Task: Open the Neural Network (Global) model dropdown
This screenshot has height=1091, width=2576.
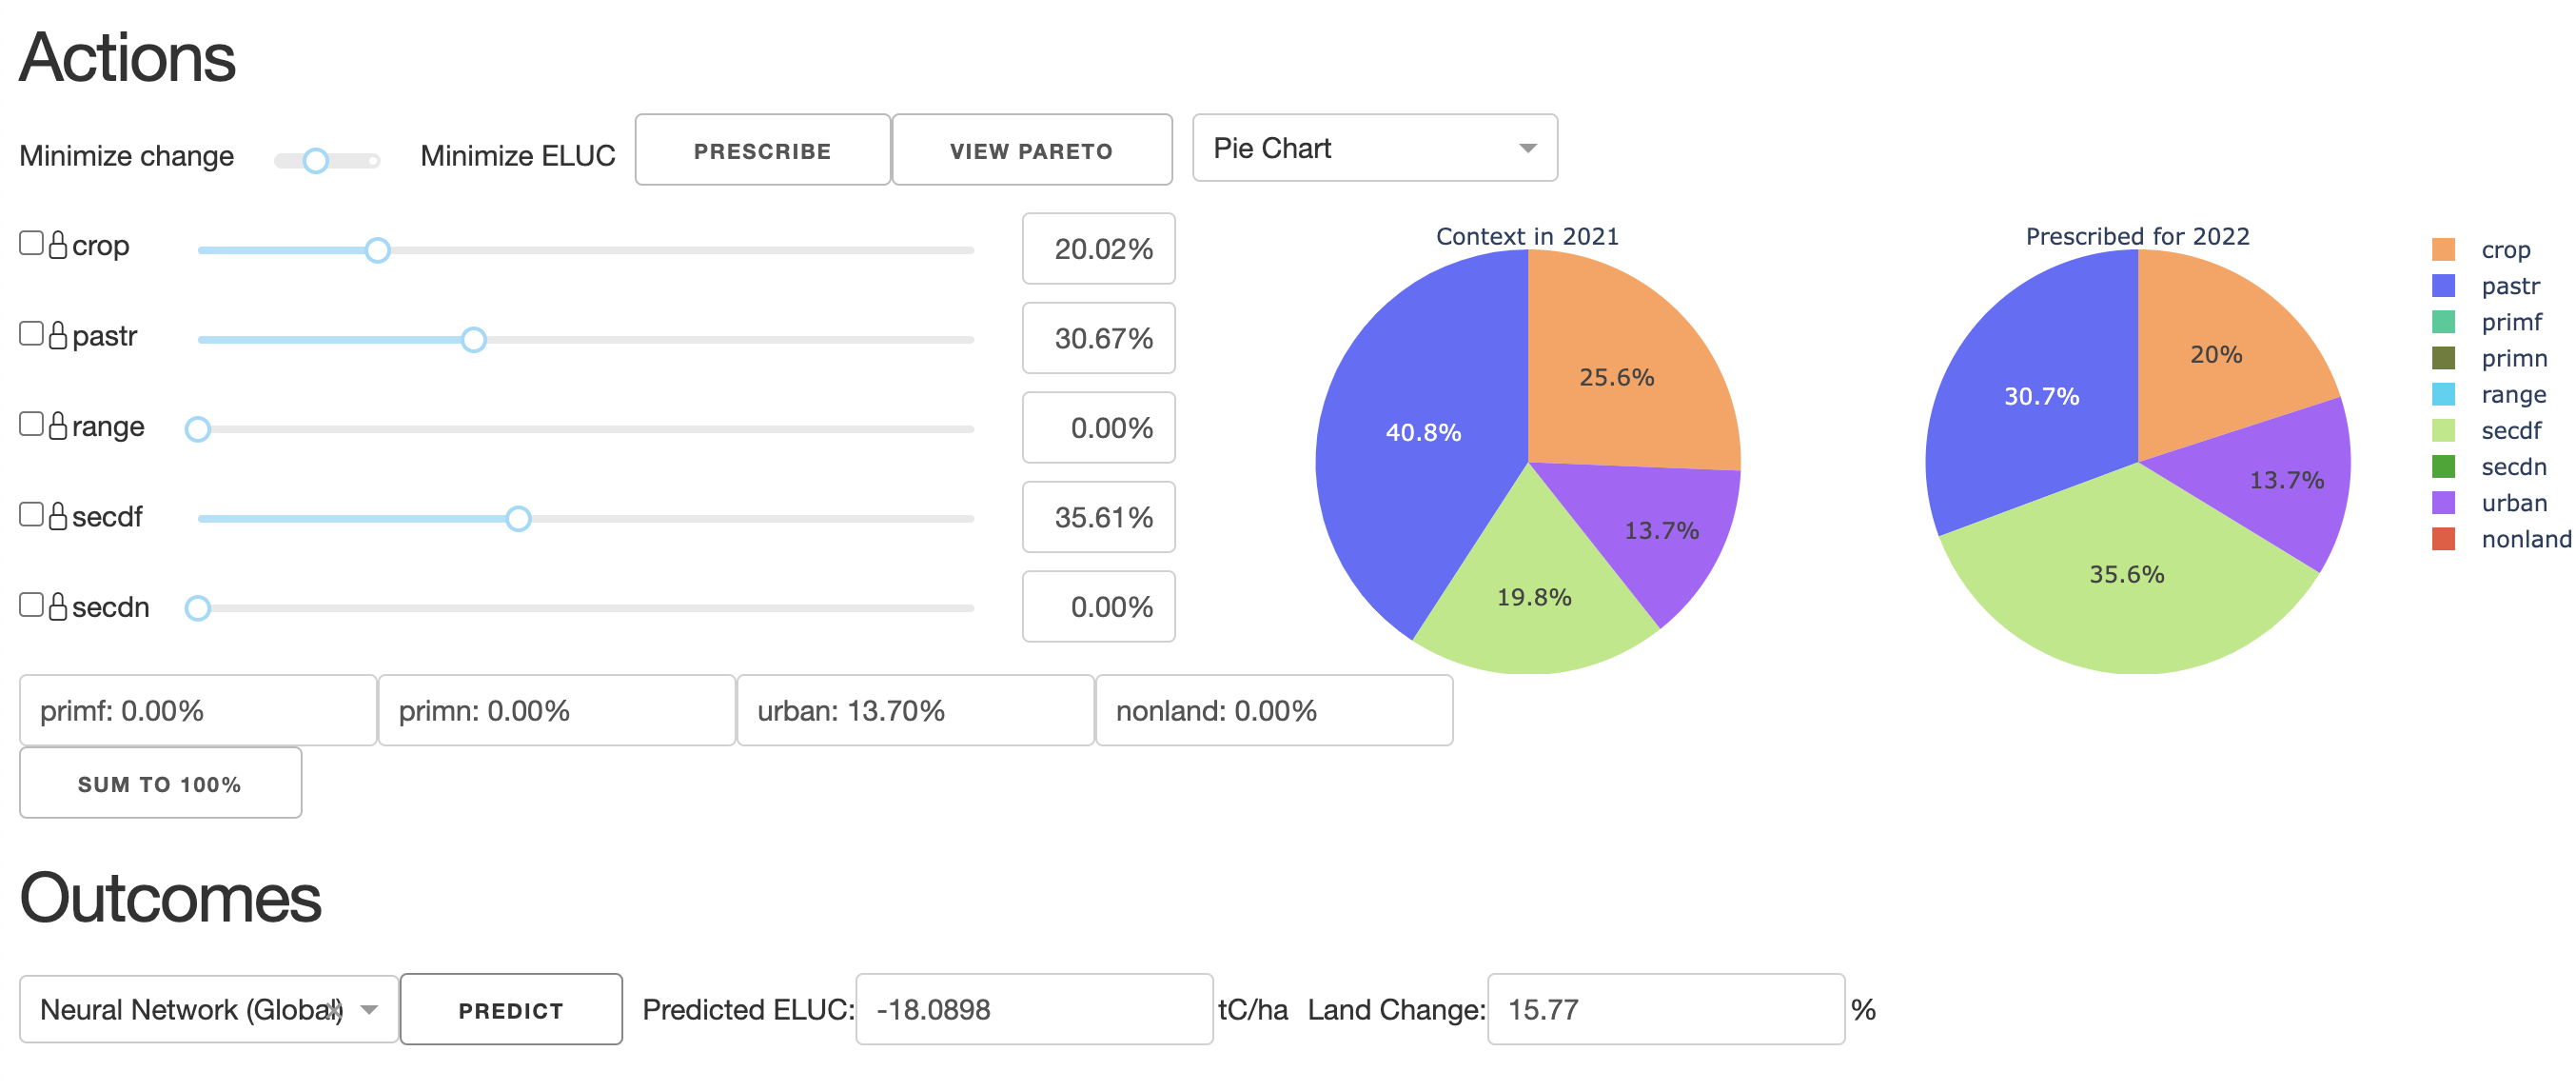Action: (x=208, y=1009)
